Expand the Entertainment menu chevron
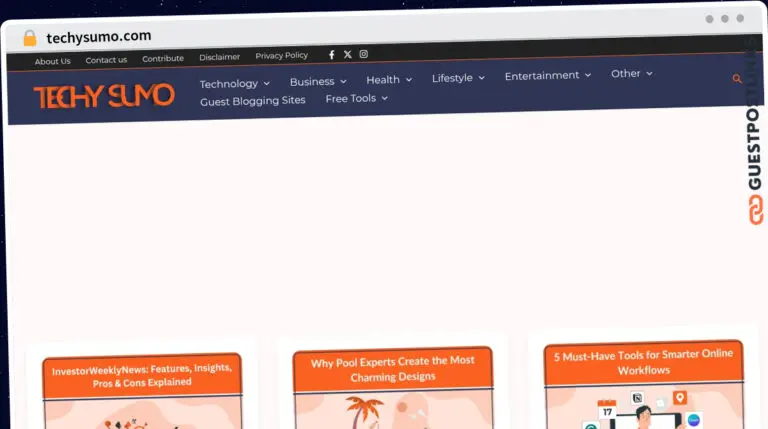 pyautogui.click(x=588, y=75)
